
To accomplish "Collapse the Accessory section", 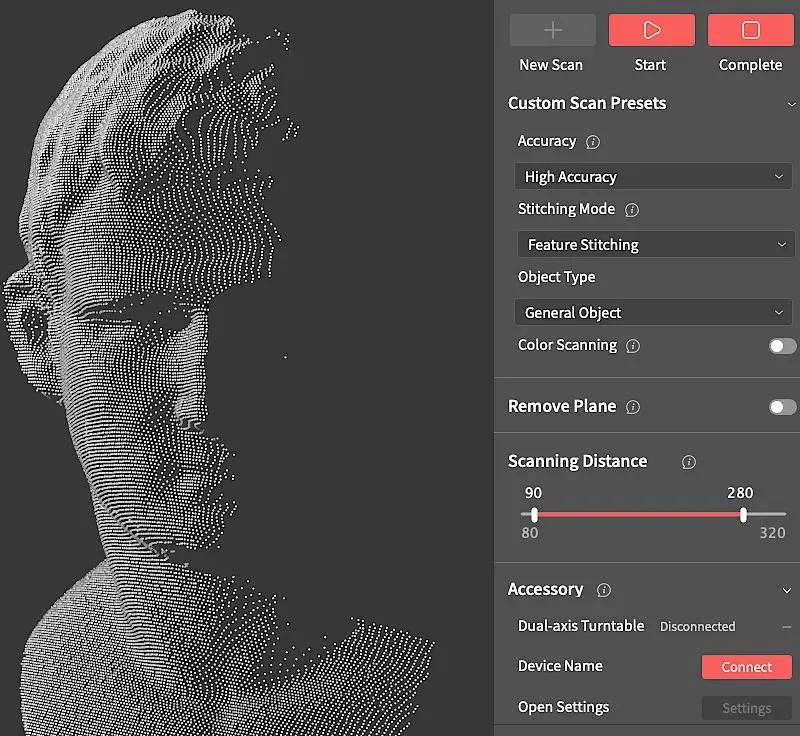I will [786, 590].
